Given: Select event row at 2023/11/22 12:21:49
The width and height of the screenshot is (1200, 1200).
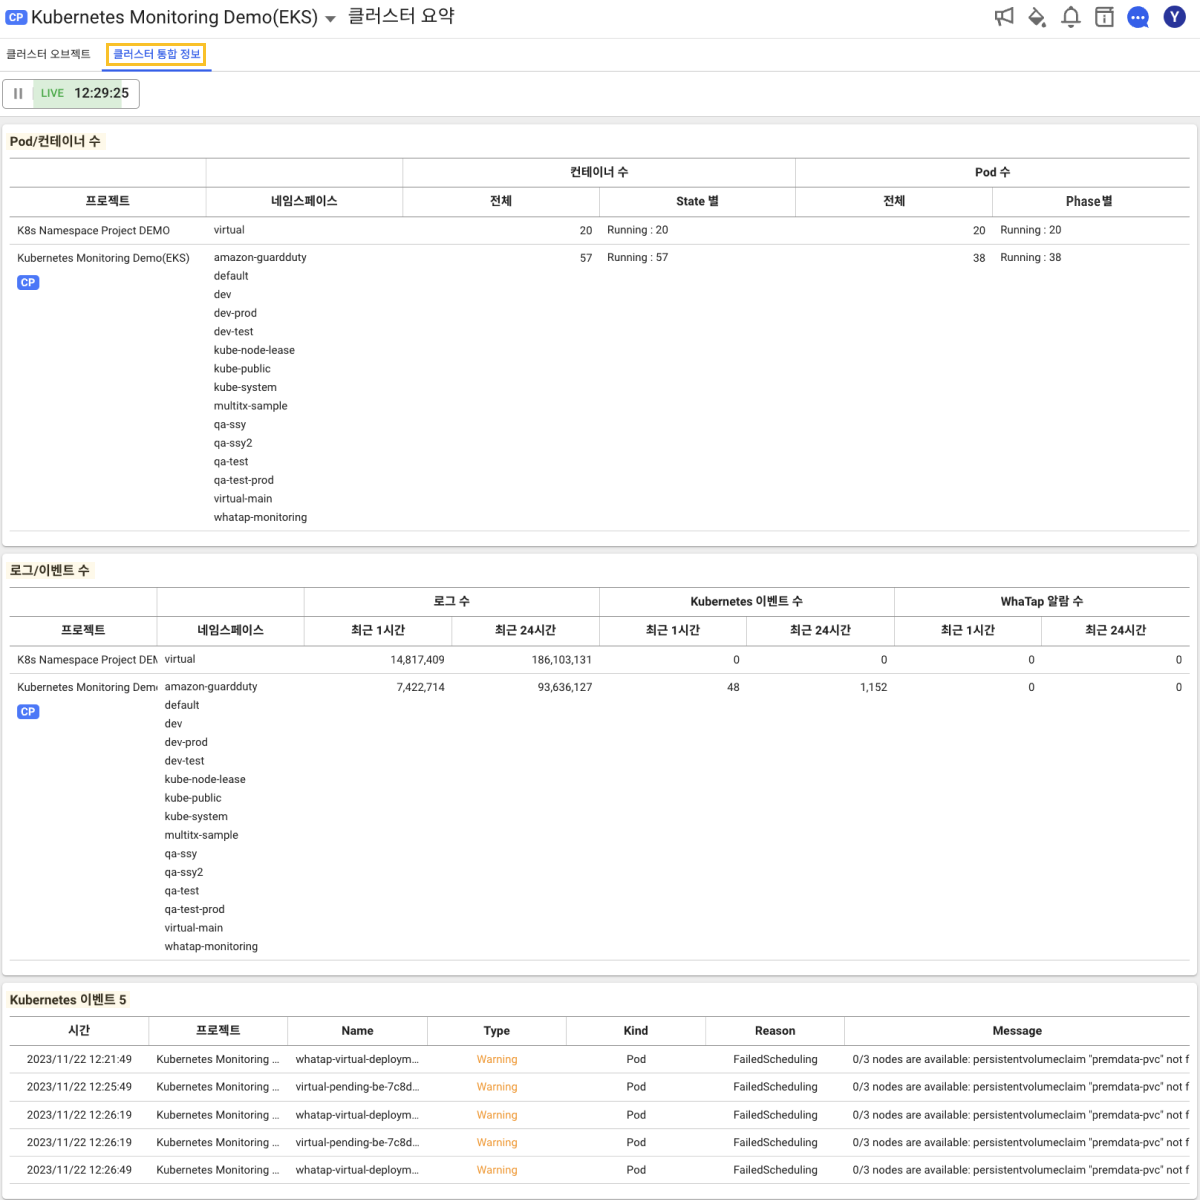Looking at the screenshot, I should point(600,1059).
